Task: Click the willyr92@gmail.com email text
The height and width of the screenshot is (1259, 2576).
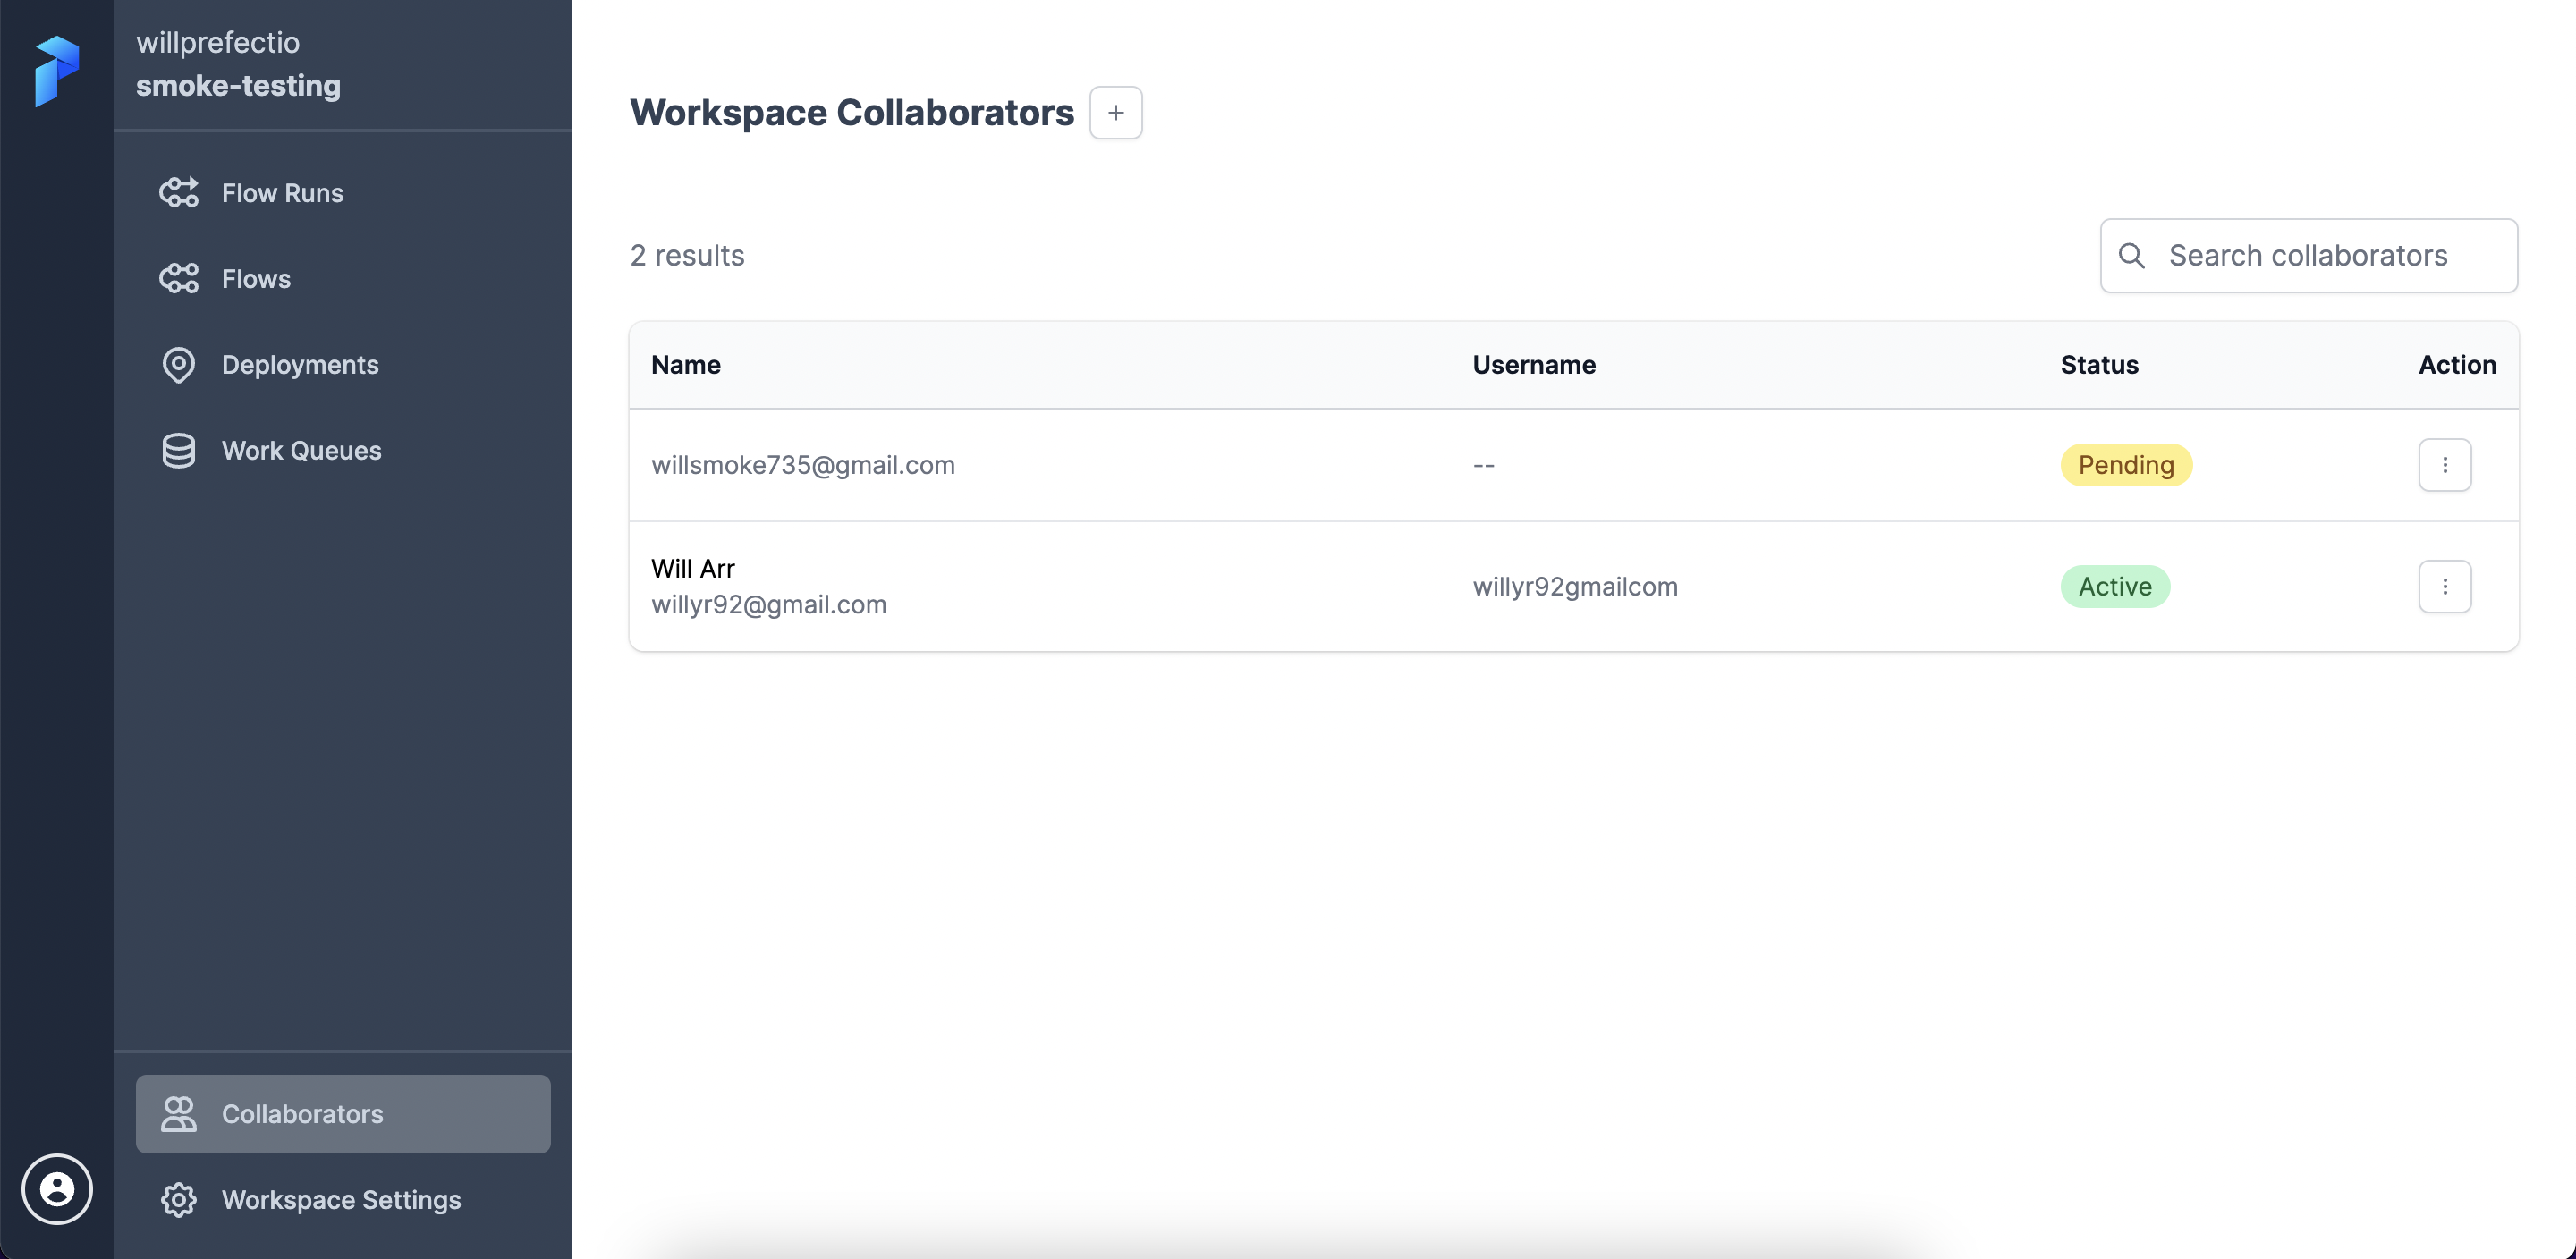Action: [768, 605]
